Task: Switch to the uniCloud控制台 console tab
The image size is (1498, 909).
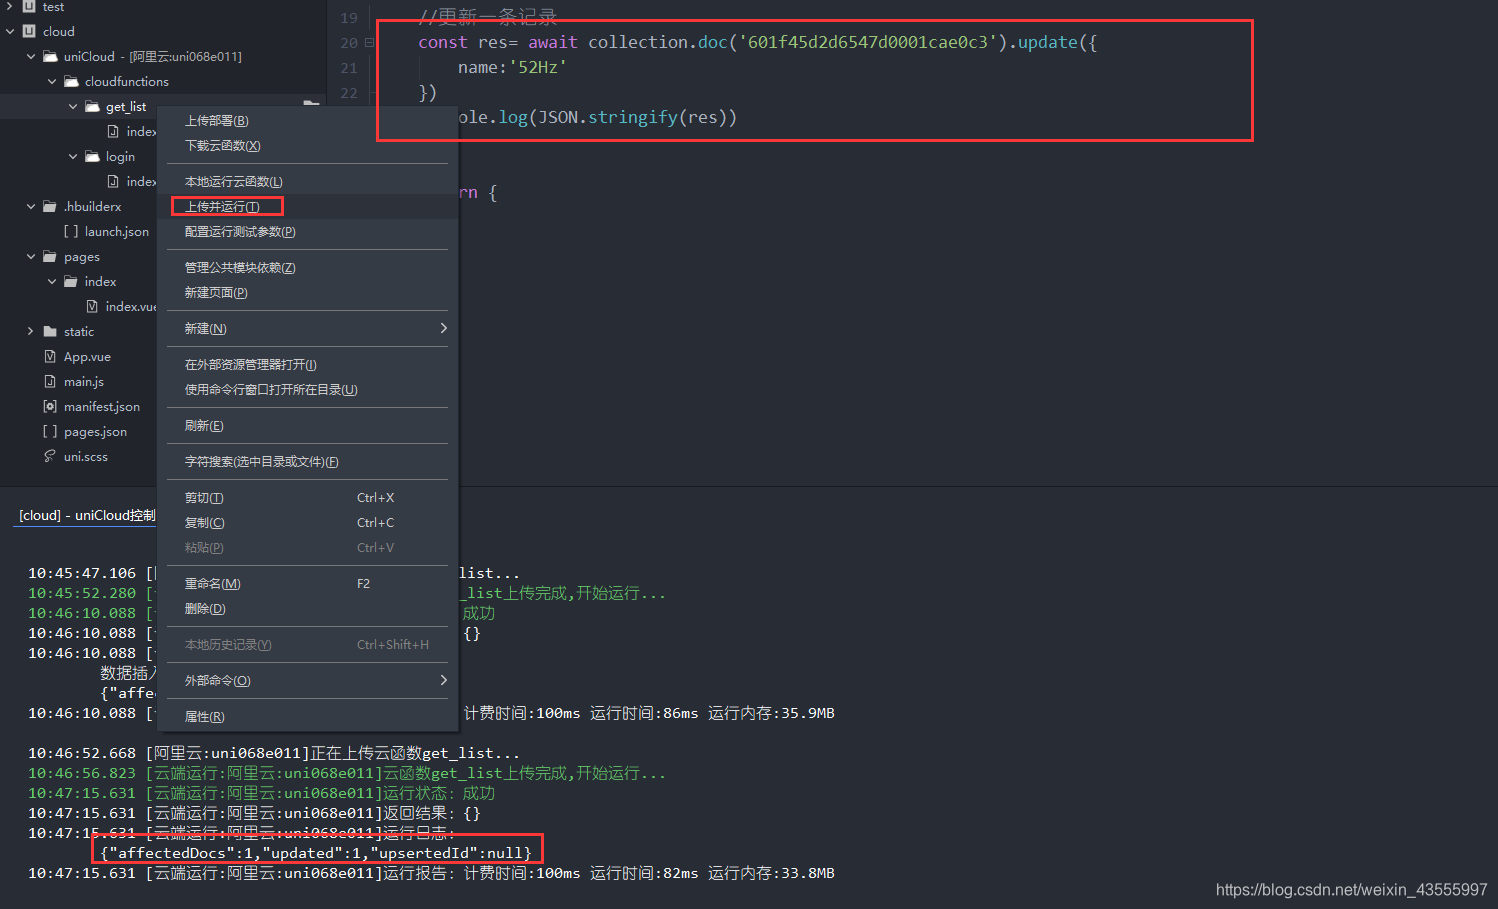Action: 87,516
